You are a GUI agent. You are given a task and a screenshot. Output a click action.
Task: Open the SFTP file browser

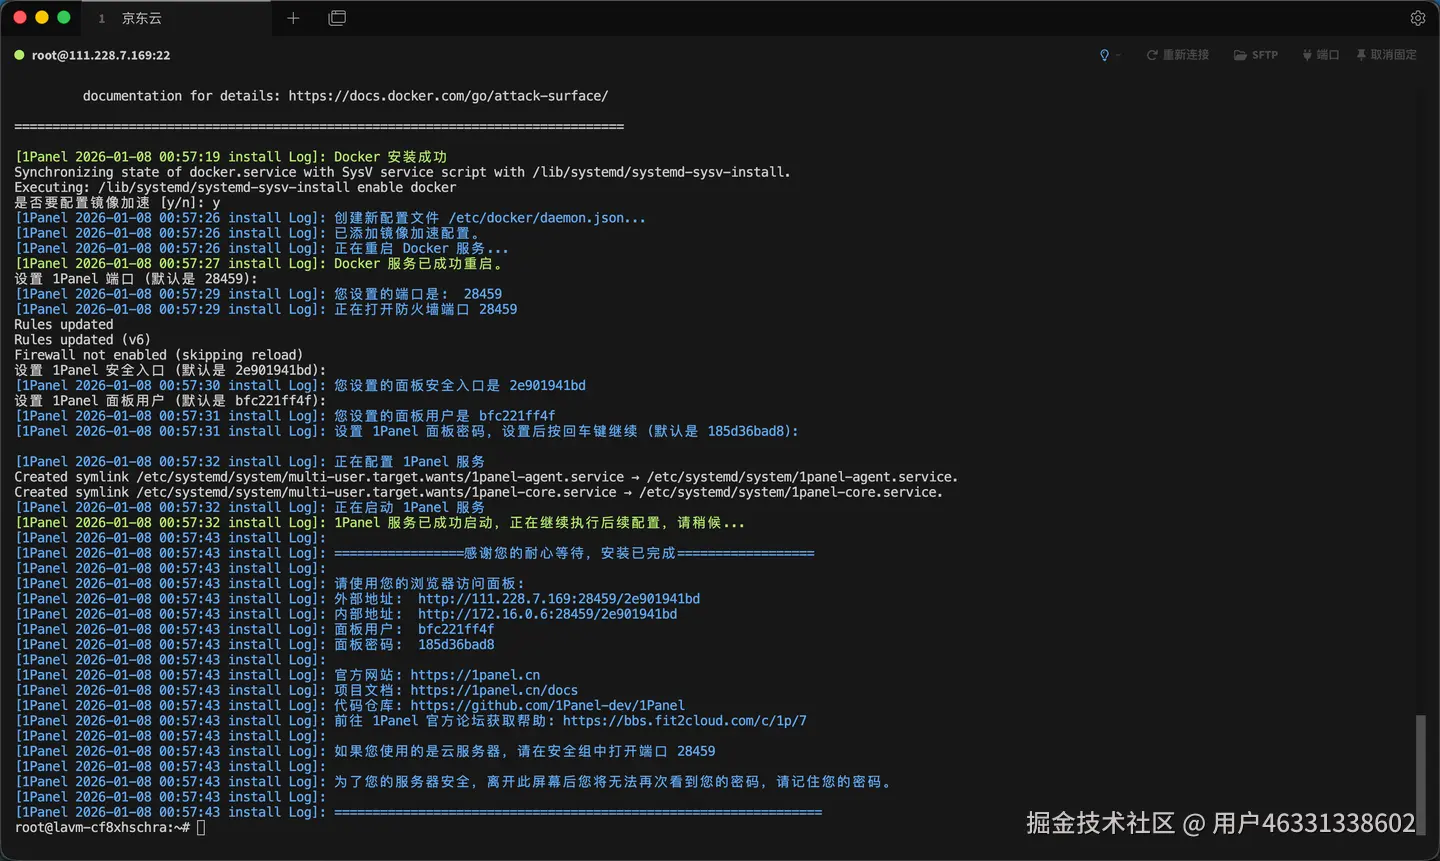[x=1256, y=55]
